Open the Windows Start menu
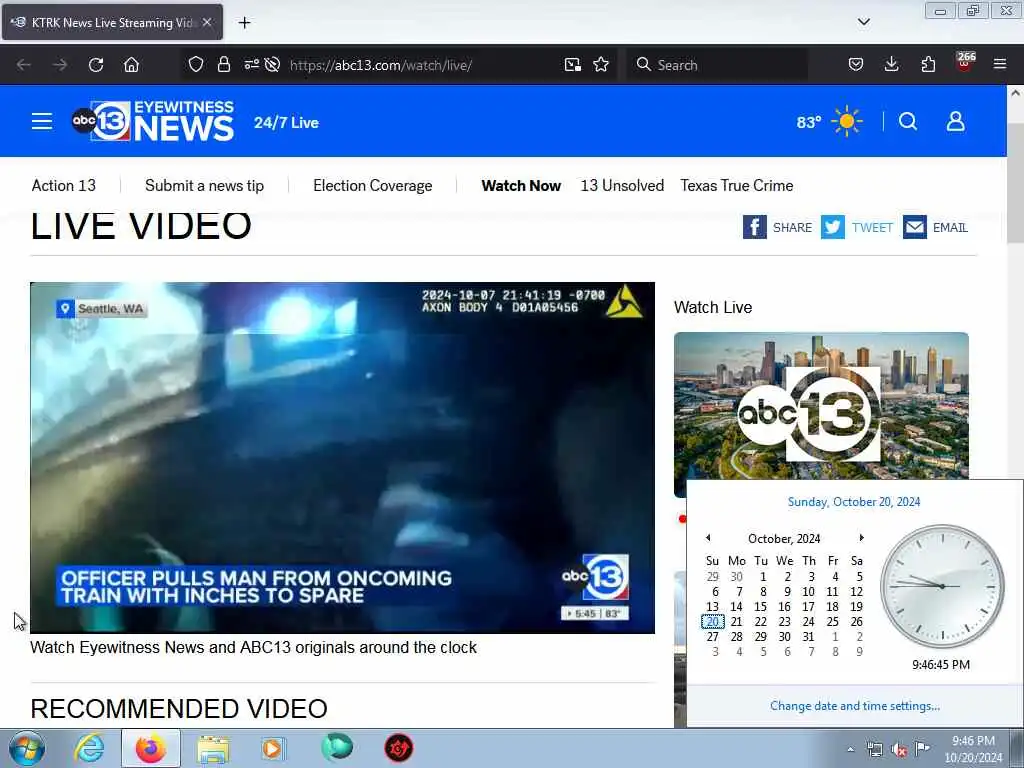This screenshot has height=768, width=1024. 27,748
